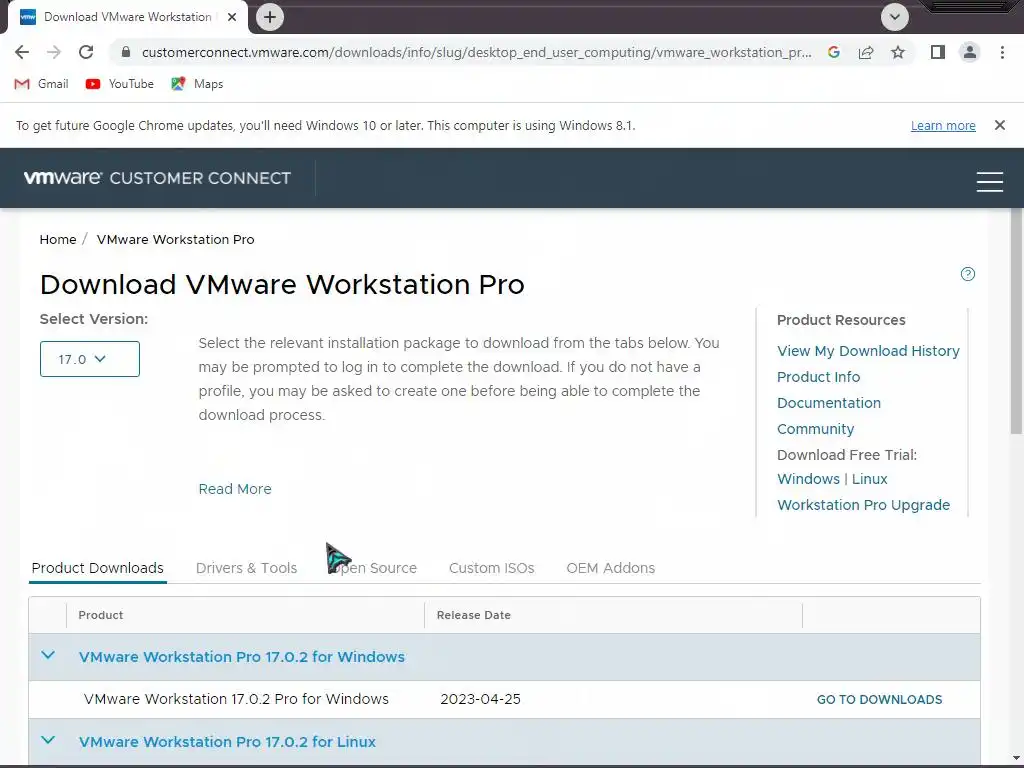The image size is (1024, 768).
Task: Select the Product Downloads tab
Action: point(97,568)
